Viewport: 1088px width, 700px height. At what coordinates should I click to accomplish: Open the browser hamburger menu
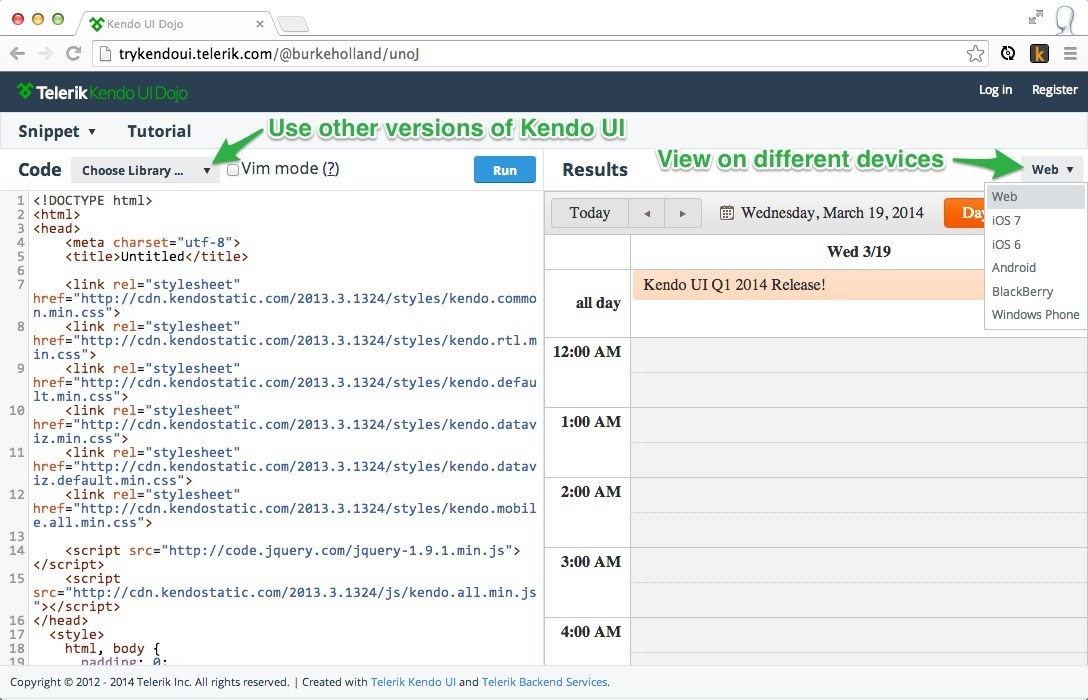click(x=1071, y=53)
